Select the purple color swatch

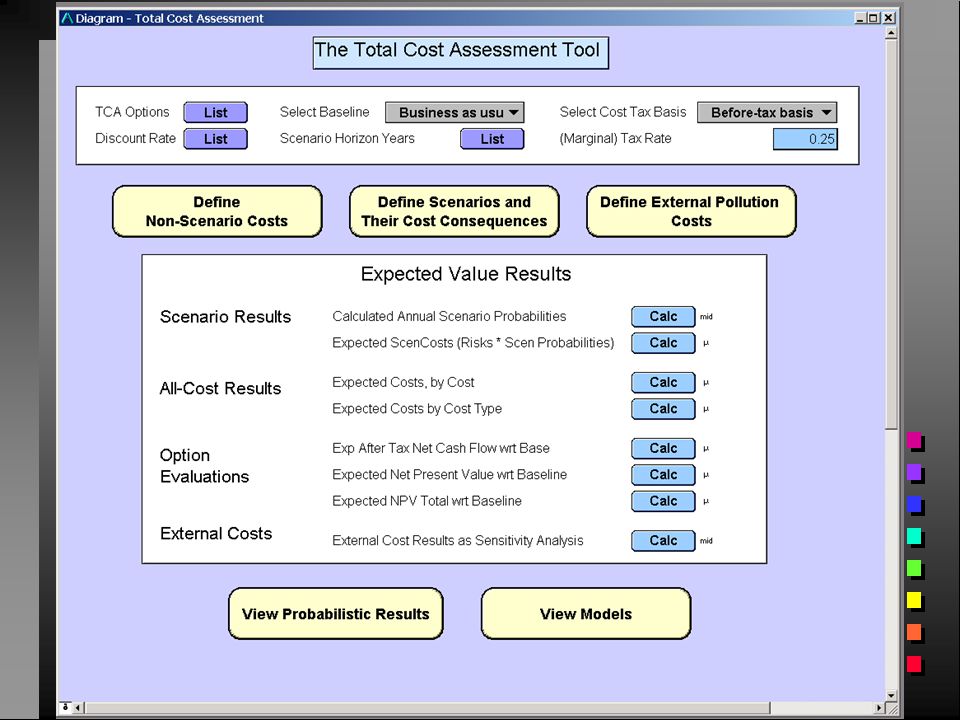click(915, 473)
